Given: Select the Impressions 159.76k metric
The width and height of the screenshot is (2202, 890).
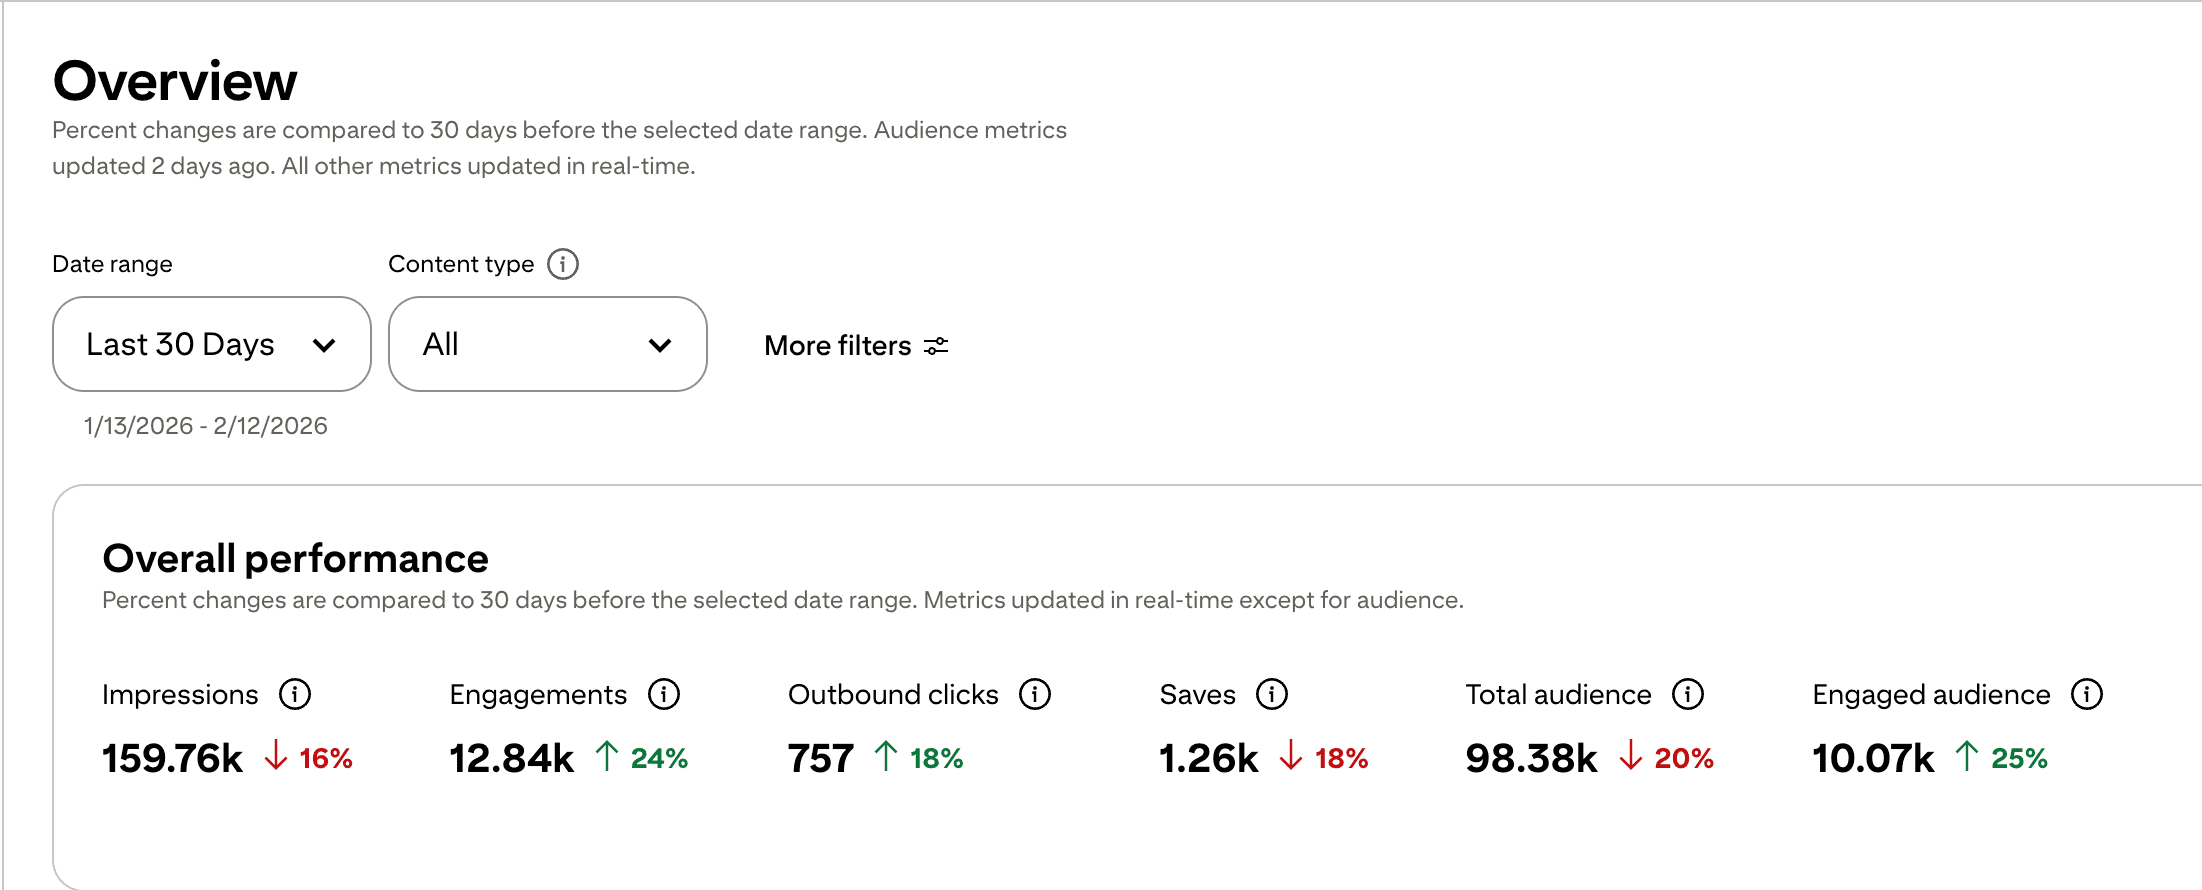Looking at the screenshot, I should point(172,758).
